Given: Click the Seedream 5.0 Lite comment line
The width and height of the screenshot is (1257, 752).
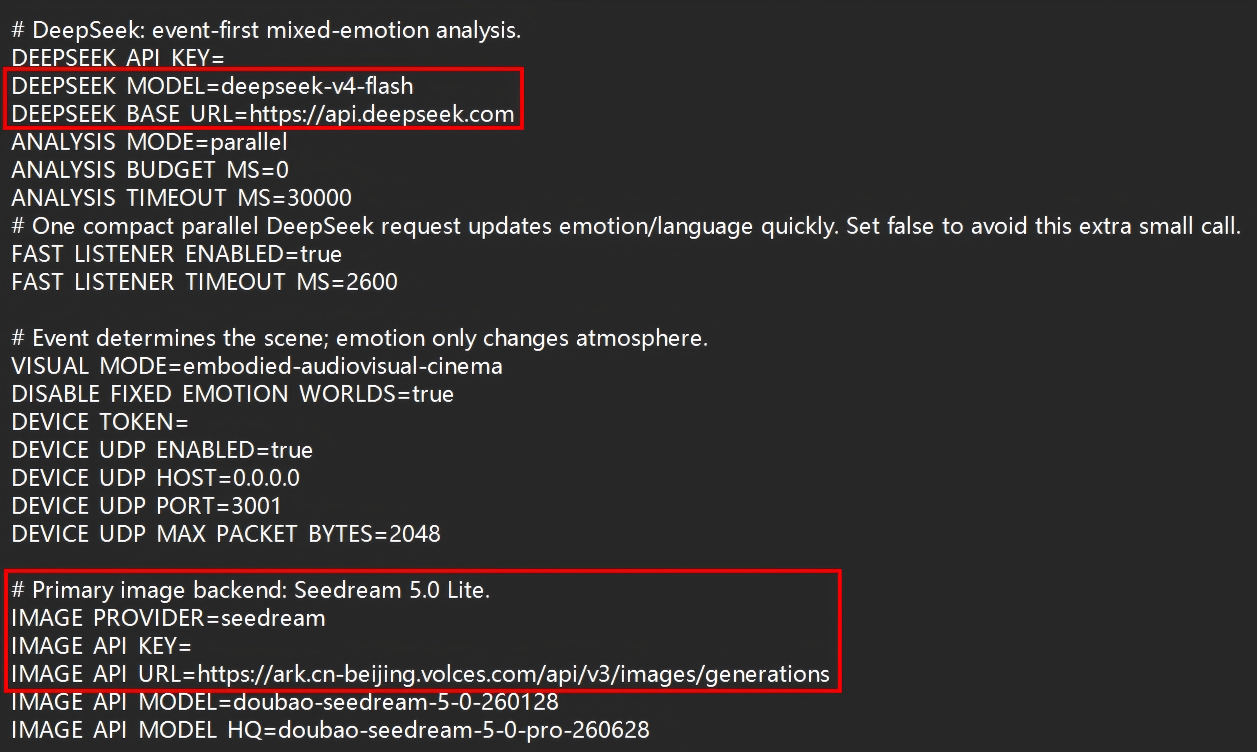Looking at the screenshot, I should click(251, 590).
